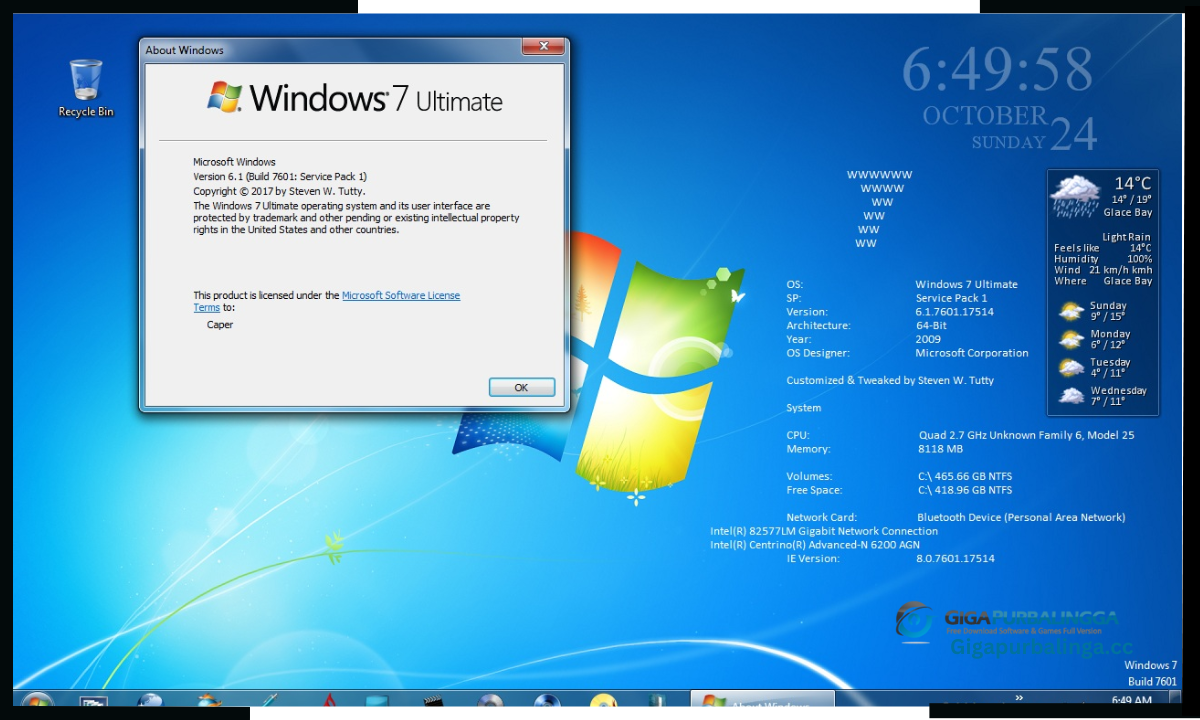The width and height of the screenshot is (1200, 720).
Task: Show hidden tray icons via the chevron
Action: click(1019, 698)
